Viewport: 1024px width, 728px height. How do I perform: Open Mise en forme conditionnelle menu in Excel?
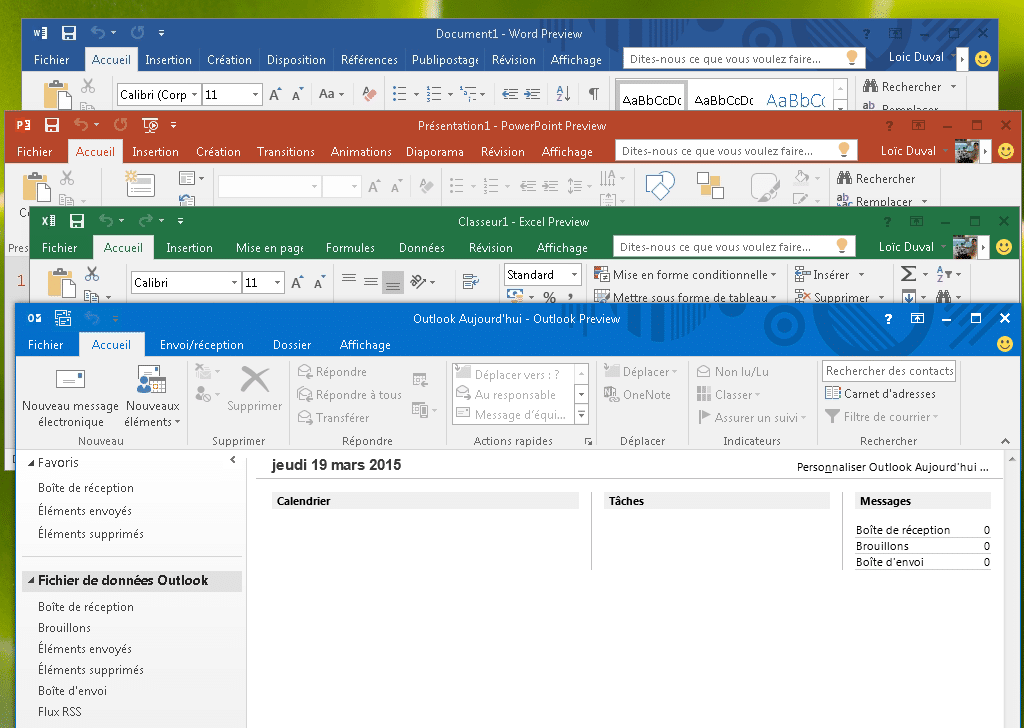coord(685,275)
